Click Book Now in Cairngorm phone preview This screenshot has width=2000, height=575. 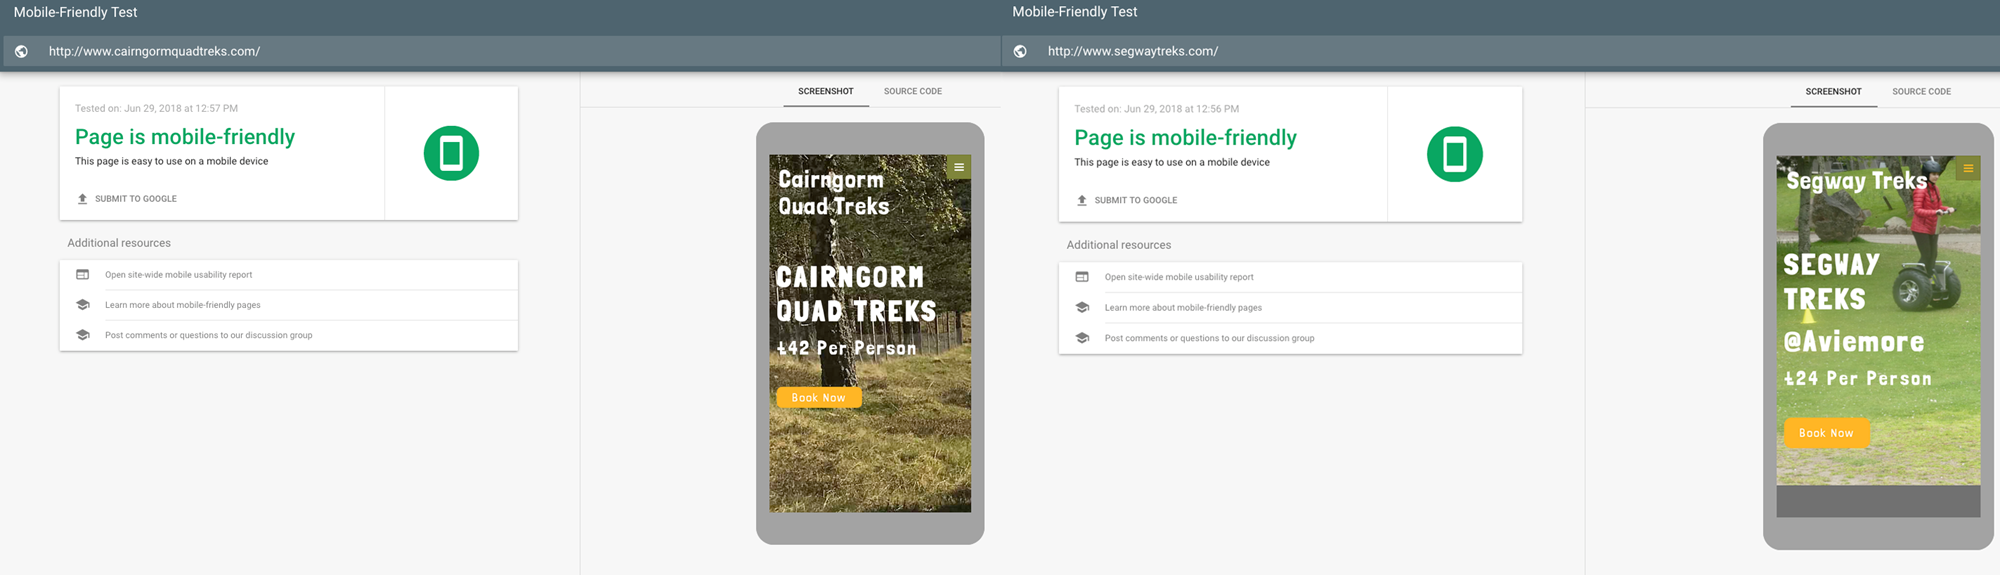click(x=819, y=397)
